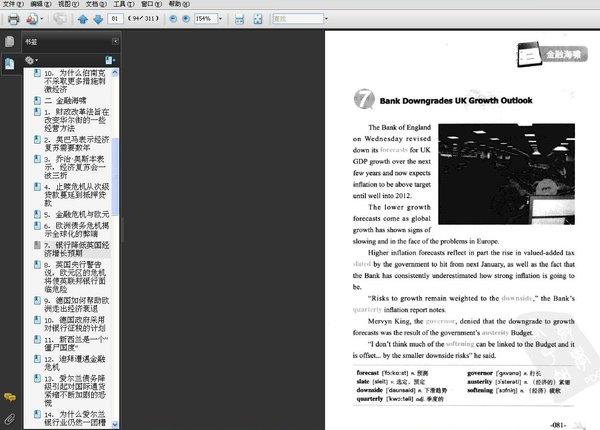Image resolution: width=600 pixels, height=430 pixels.
Task: Select bookmark 1. 财政改革法旨在改变华尔街
Action: click(x=77, y=120)
